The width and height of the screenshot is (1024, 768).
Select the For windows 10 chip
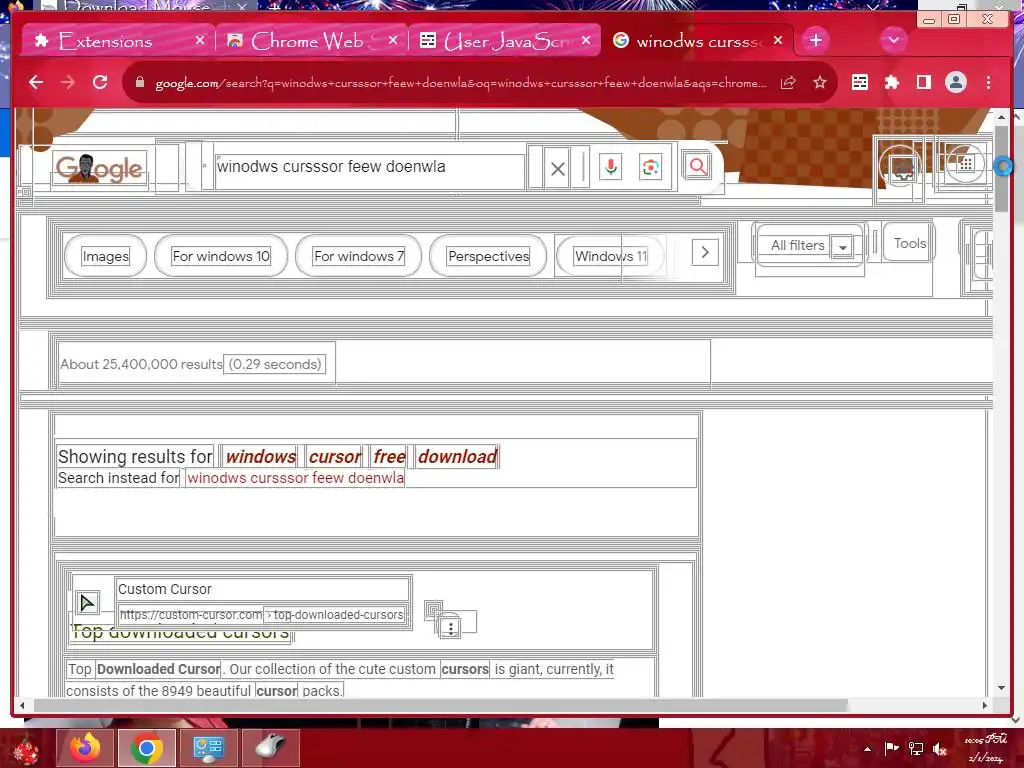point(221,256)
